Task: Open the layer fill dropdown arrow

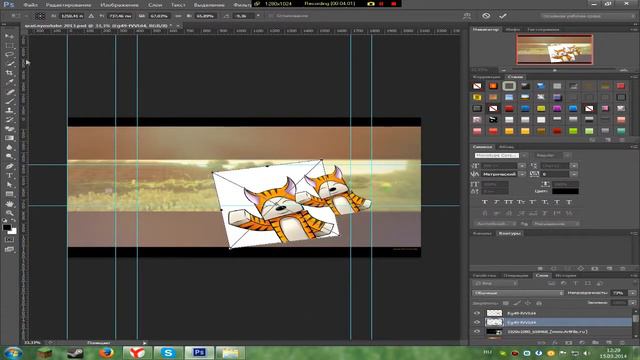Action: [x=633, y=303]
